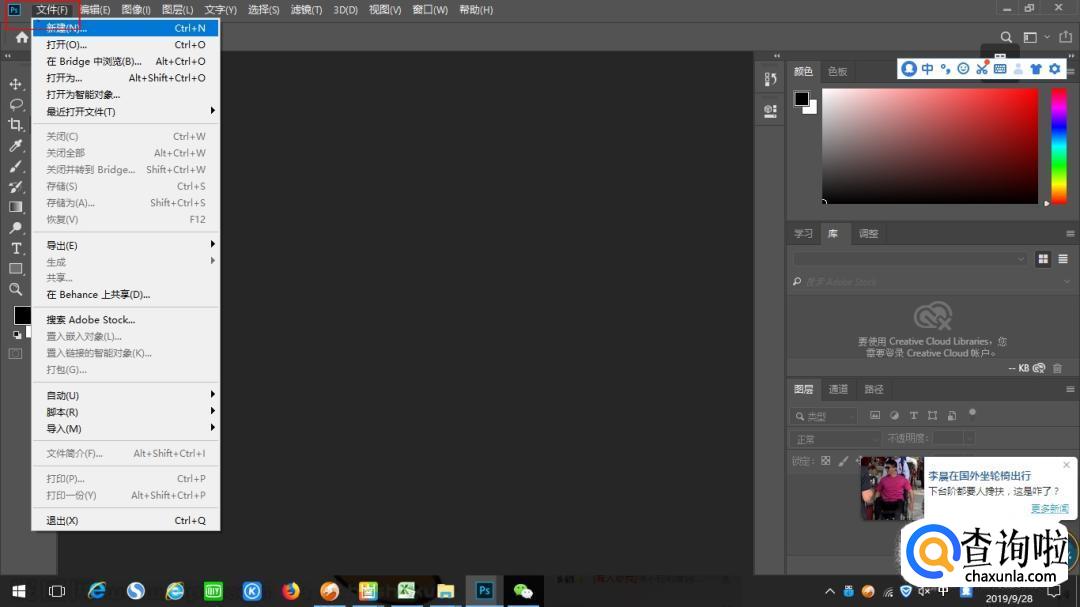The width and height of the screenshot is (1080, 607).
Task: Select the Brush tool in the toolbox
Action: [15, 166]
